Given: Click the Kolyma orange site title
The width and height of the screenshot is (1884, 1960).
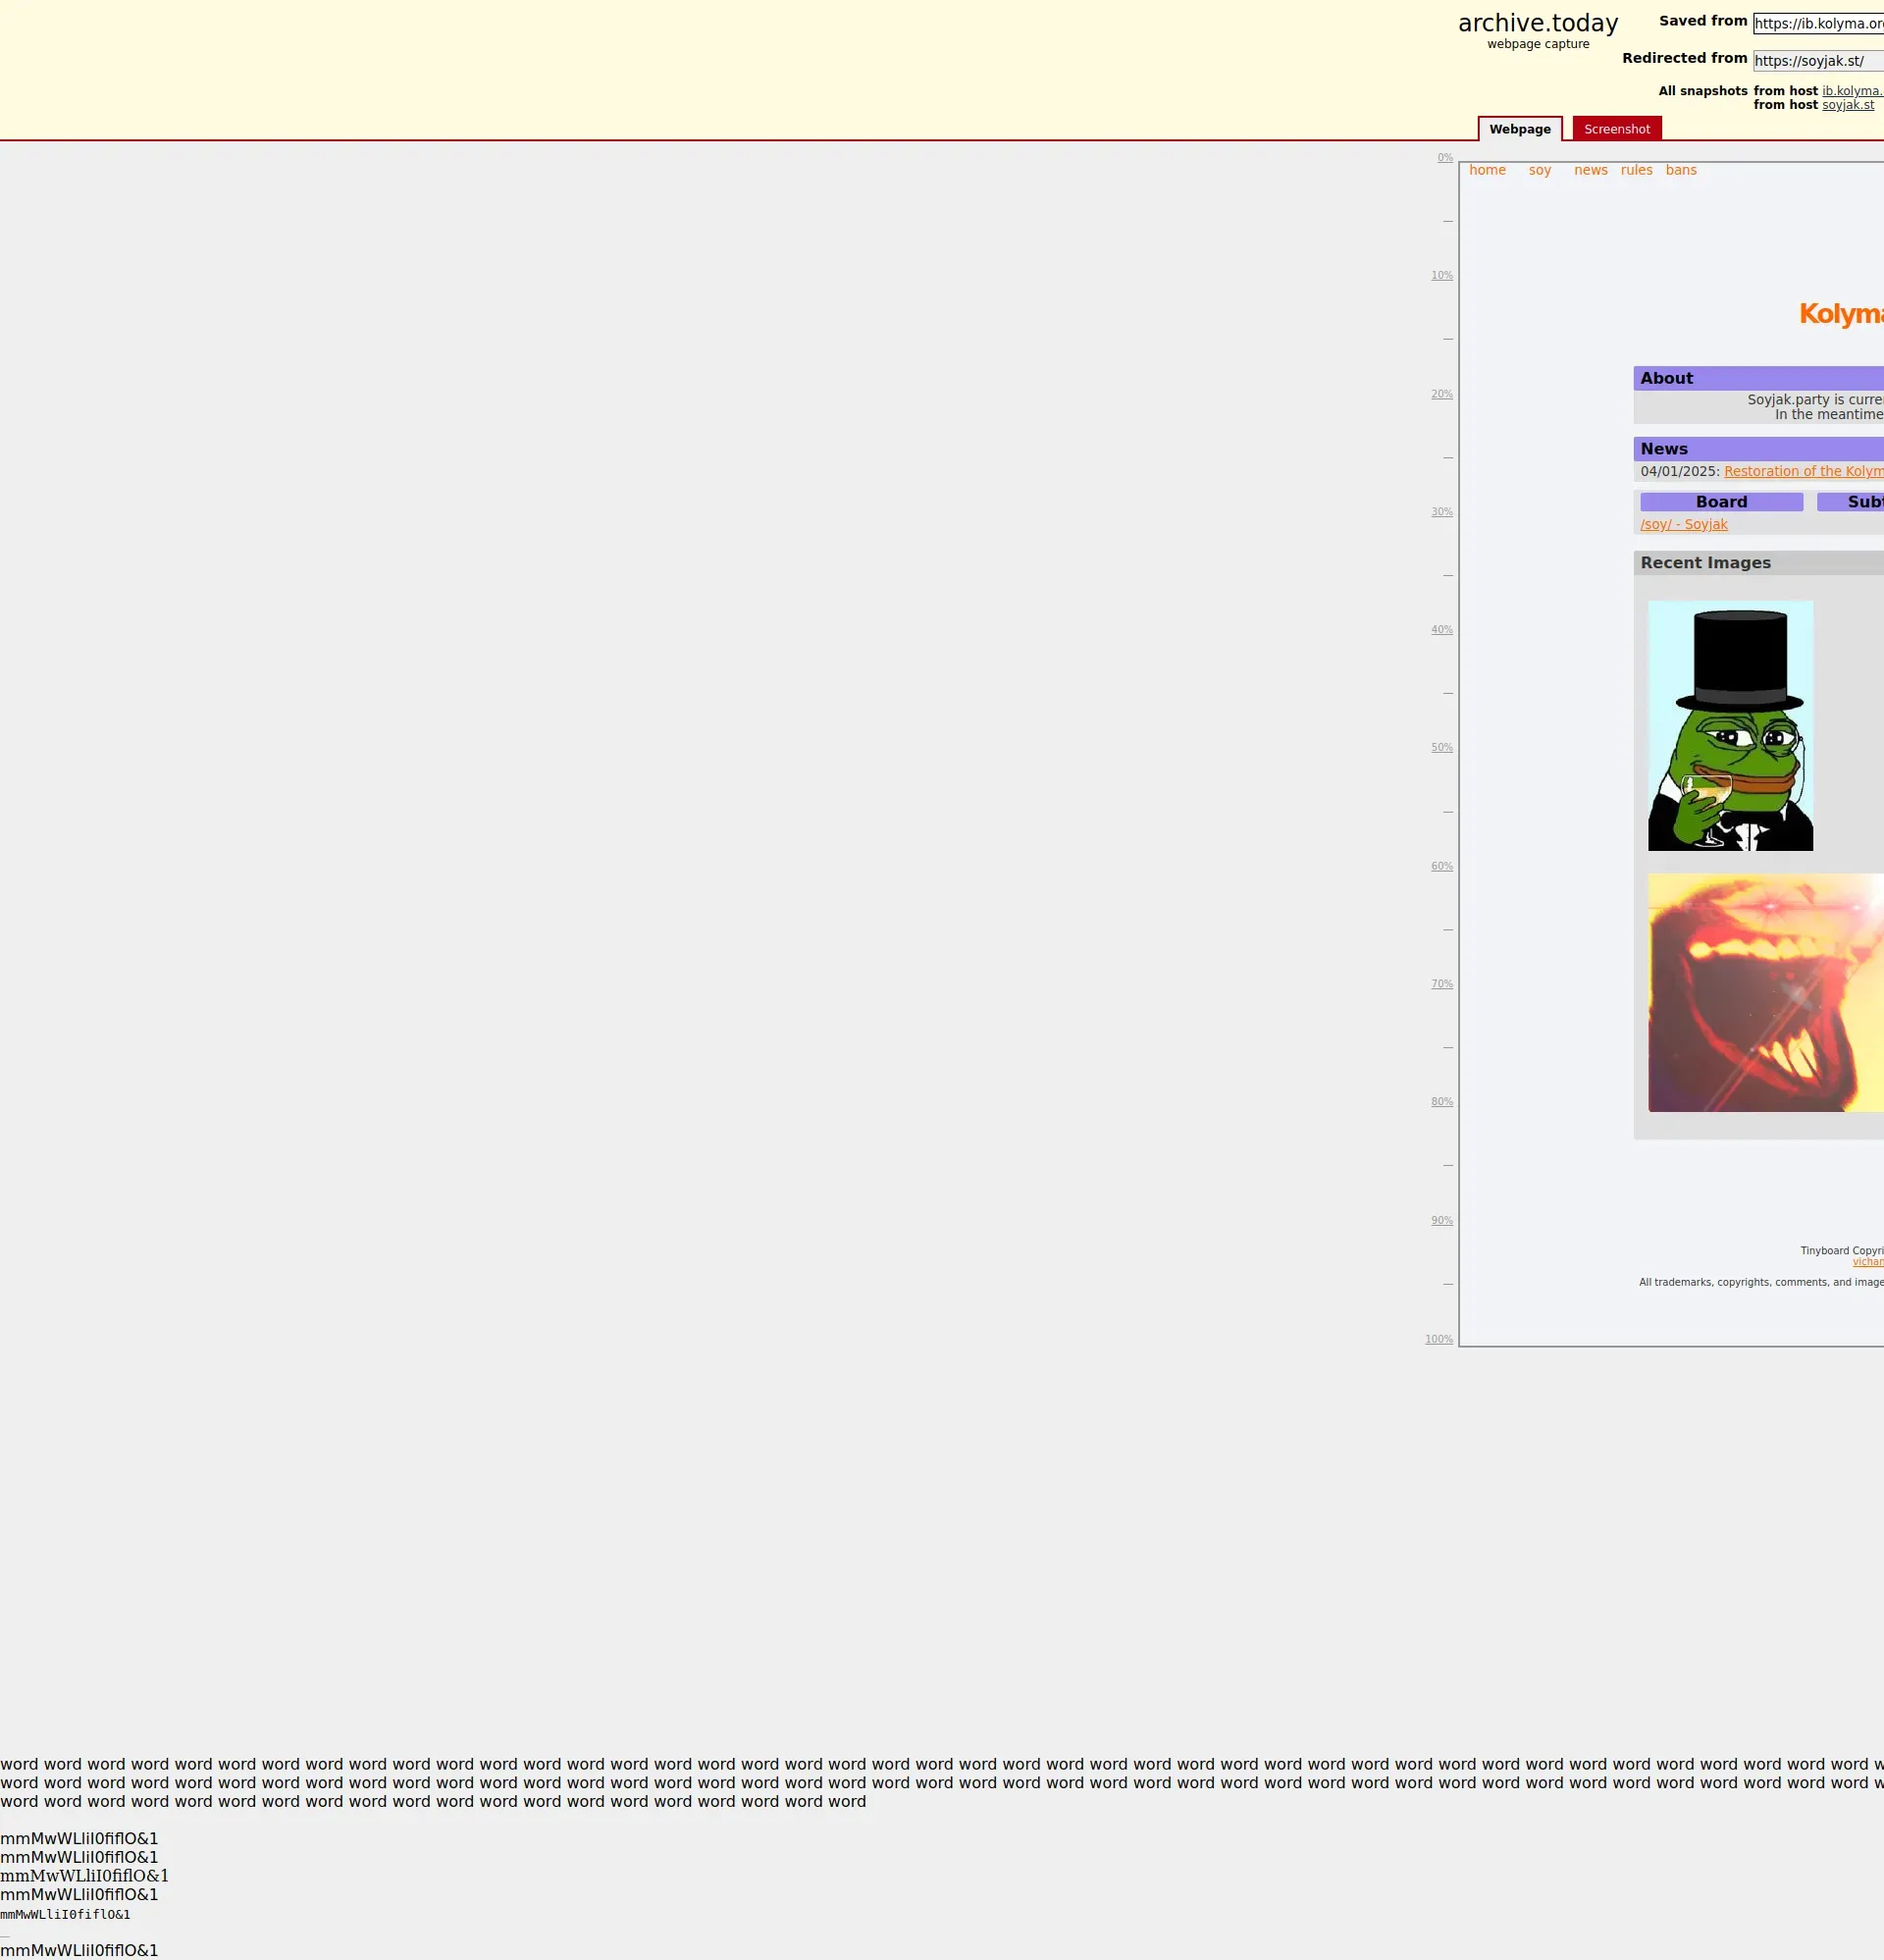Looking at the screenshot, I should point(1840,314).
